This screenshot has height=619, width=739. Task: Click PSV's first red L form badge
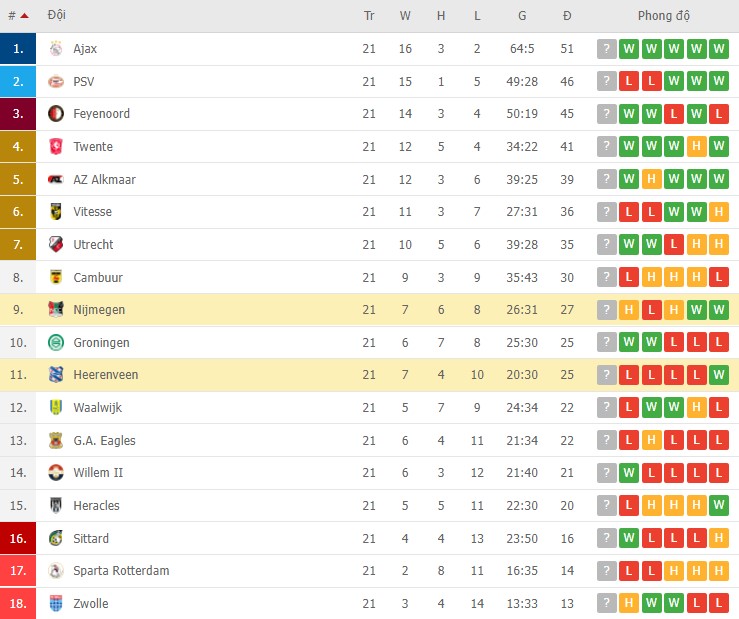tap(628, 82)
